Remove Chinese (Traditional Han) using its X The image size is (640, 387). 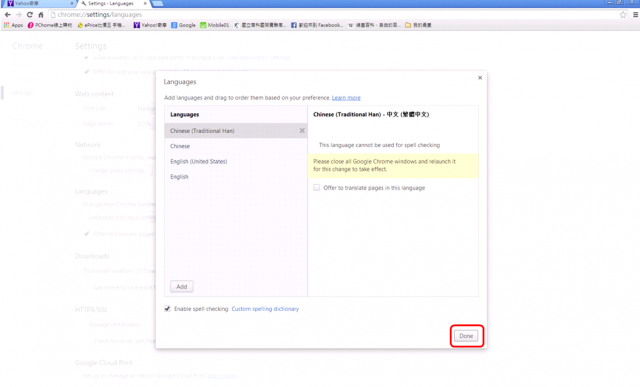pos(302,131)
